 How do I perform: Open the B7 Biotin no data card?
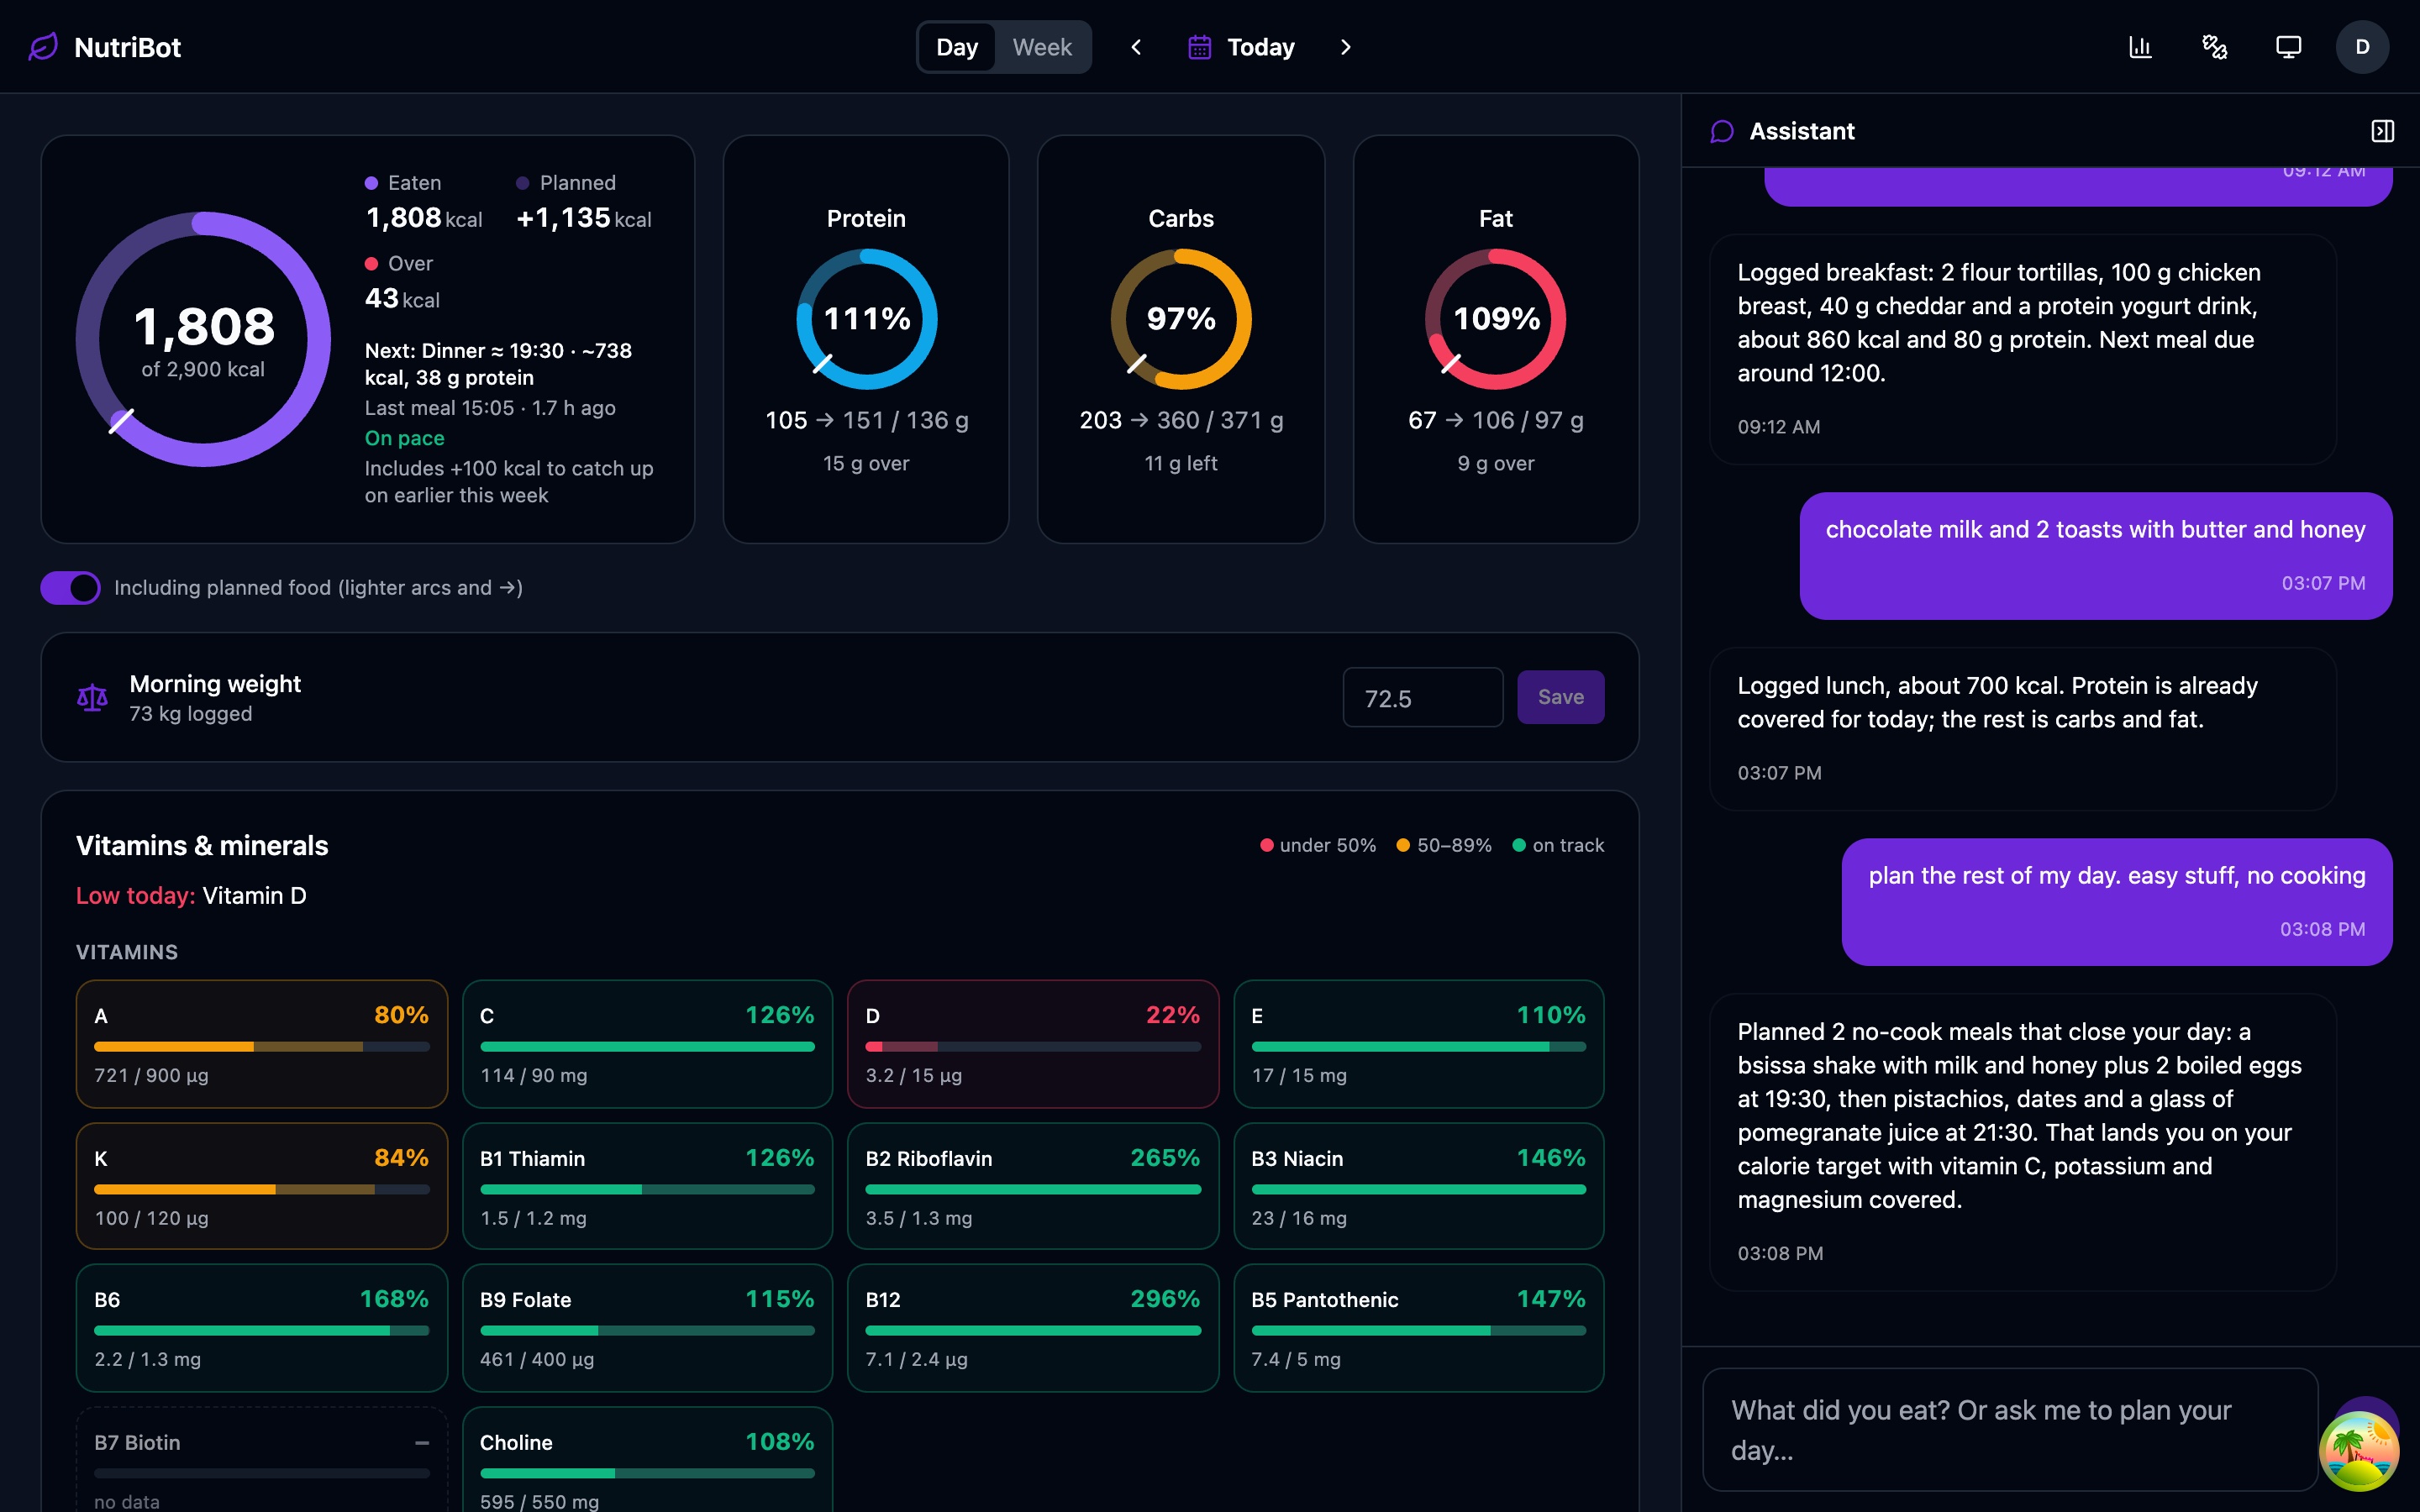pos(262,1460)
